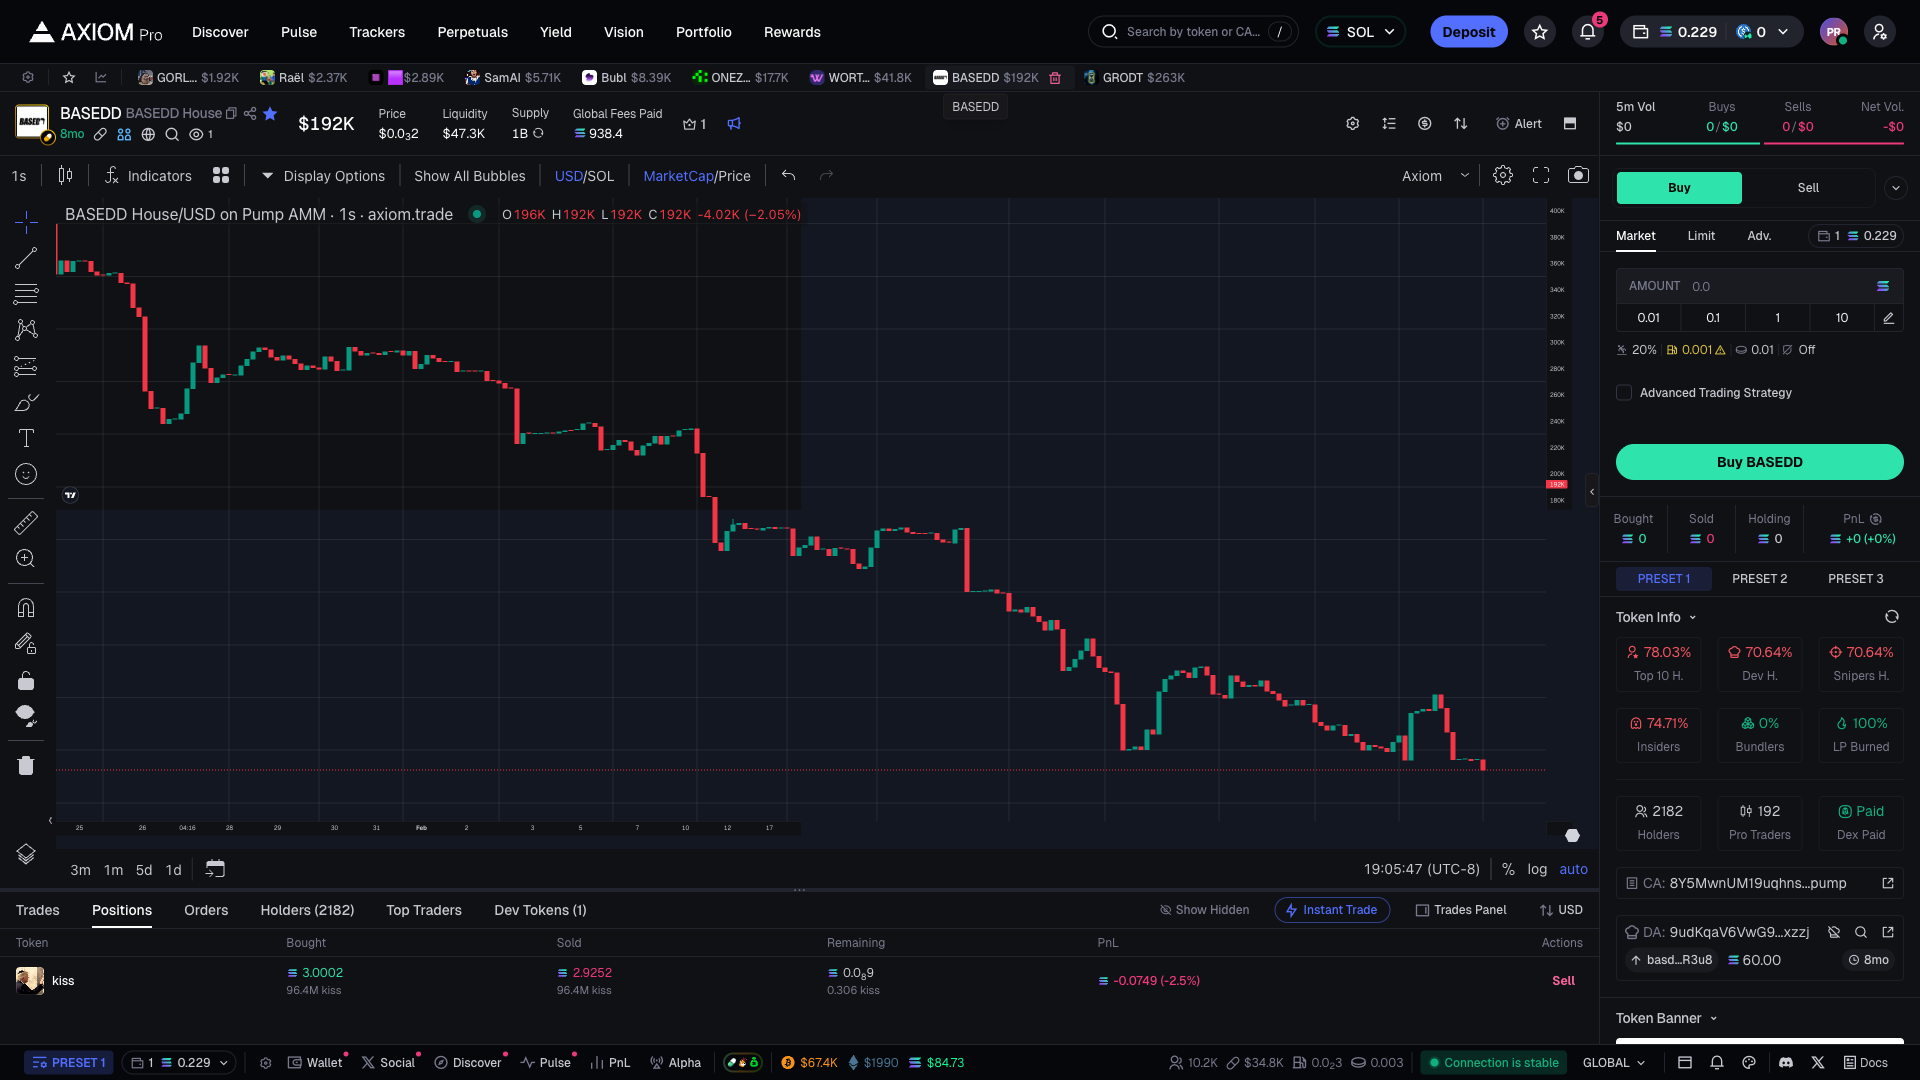Toggle fullscreen chart mode
The image size is (1920, 1080).
coord(1541,176)
